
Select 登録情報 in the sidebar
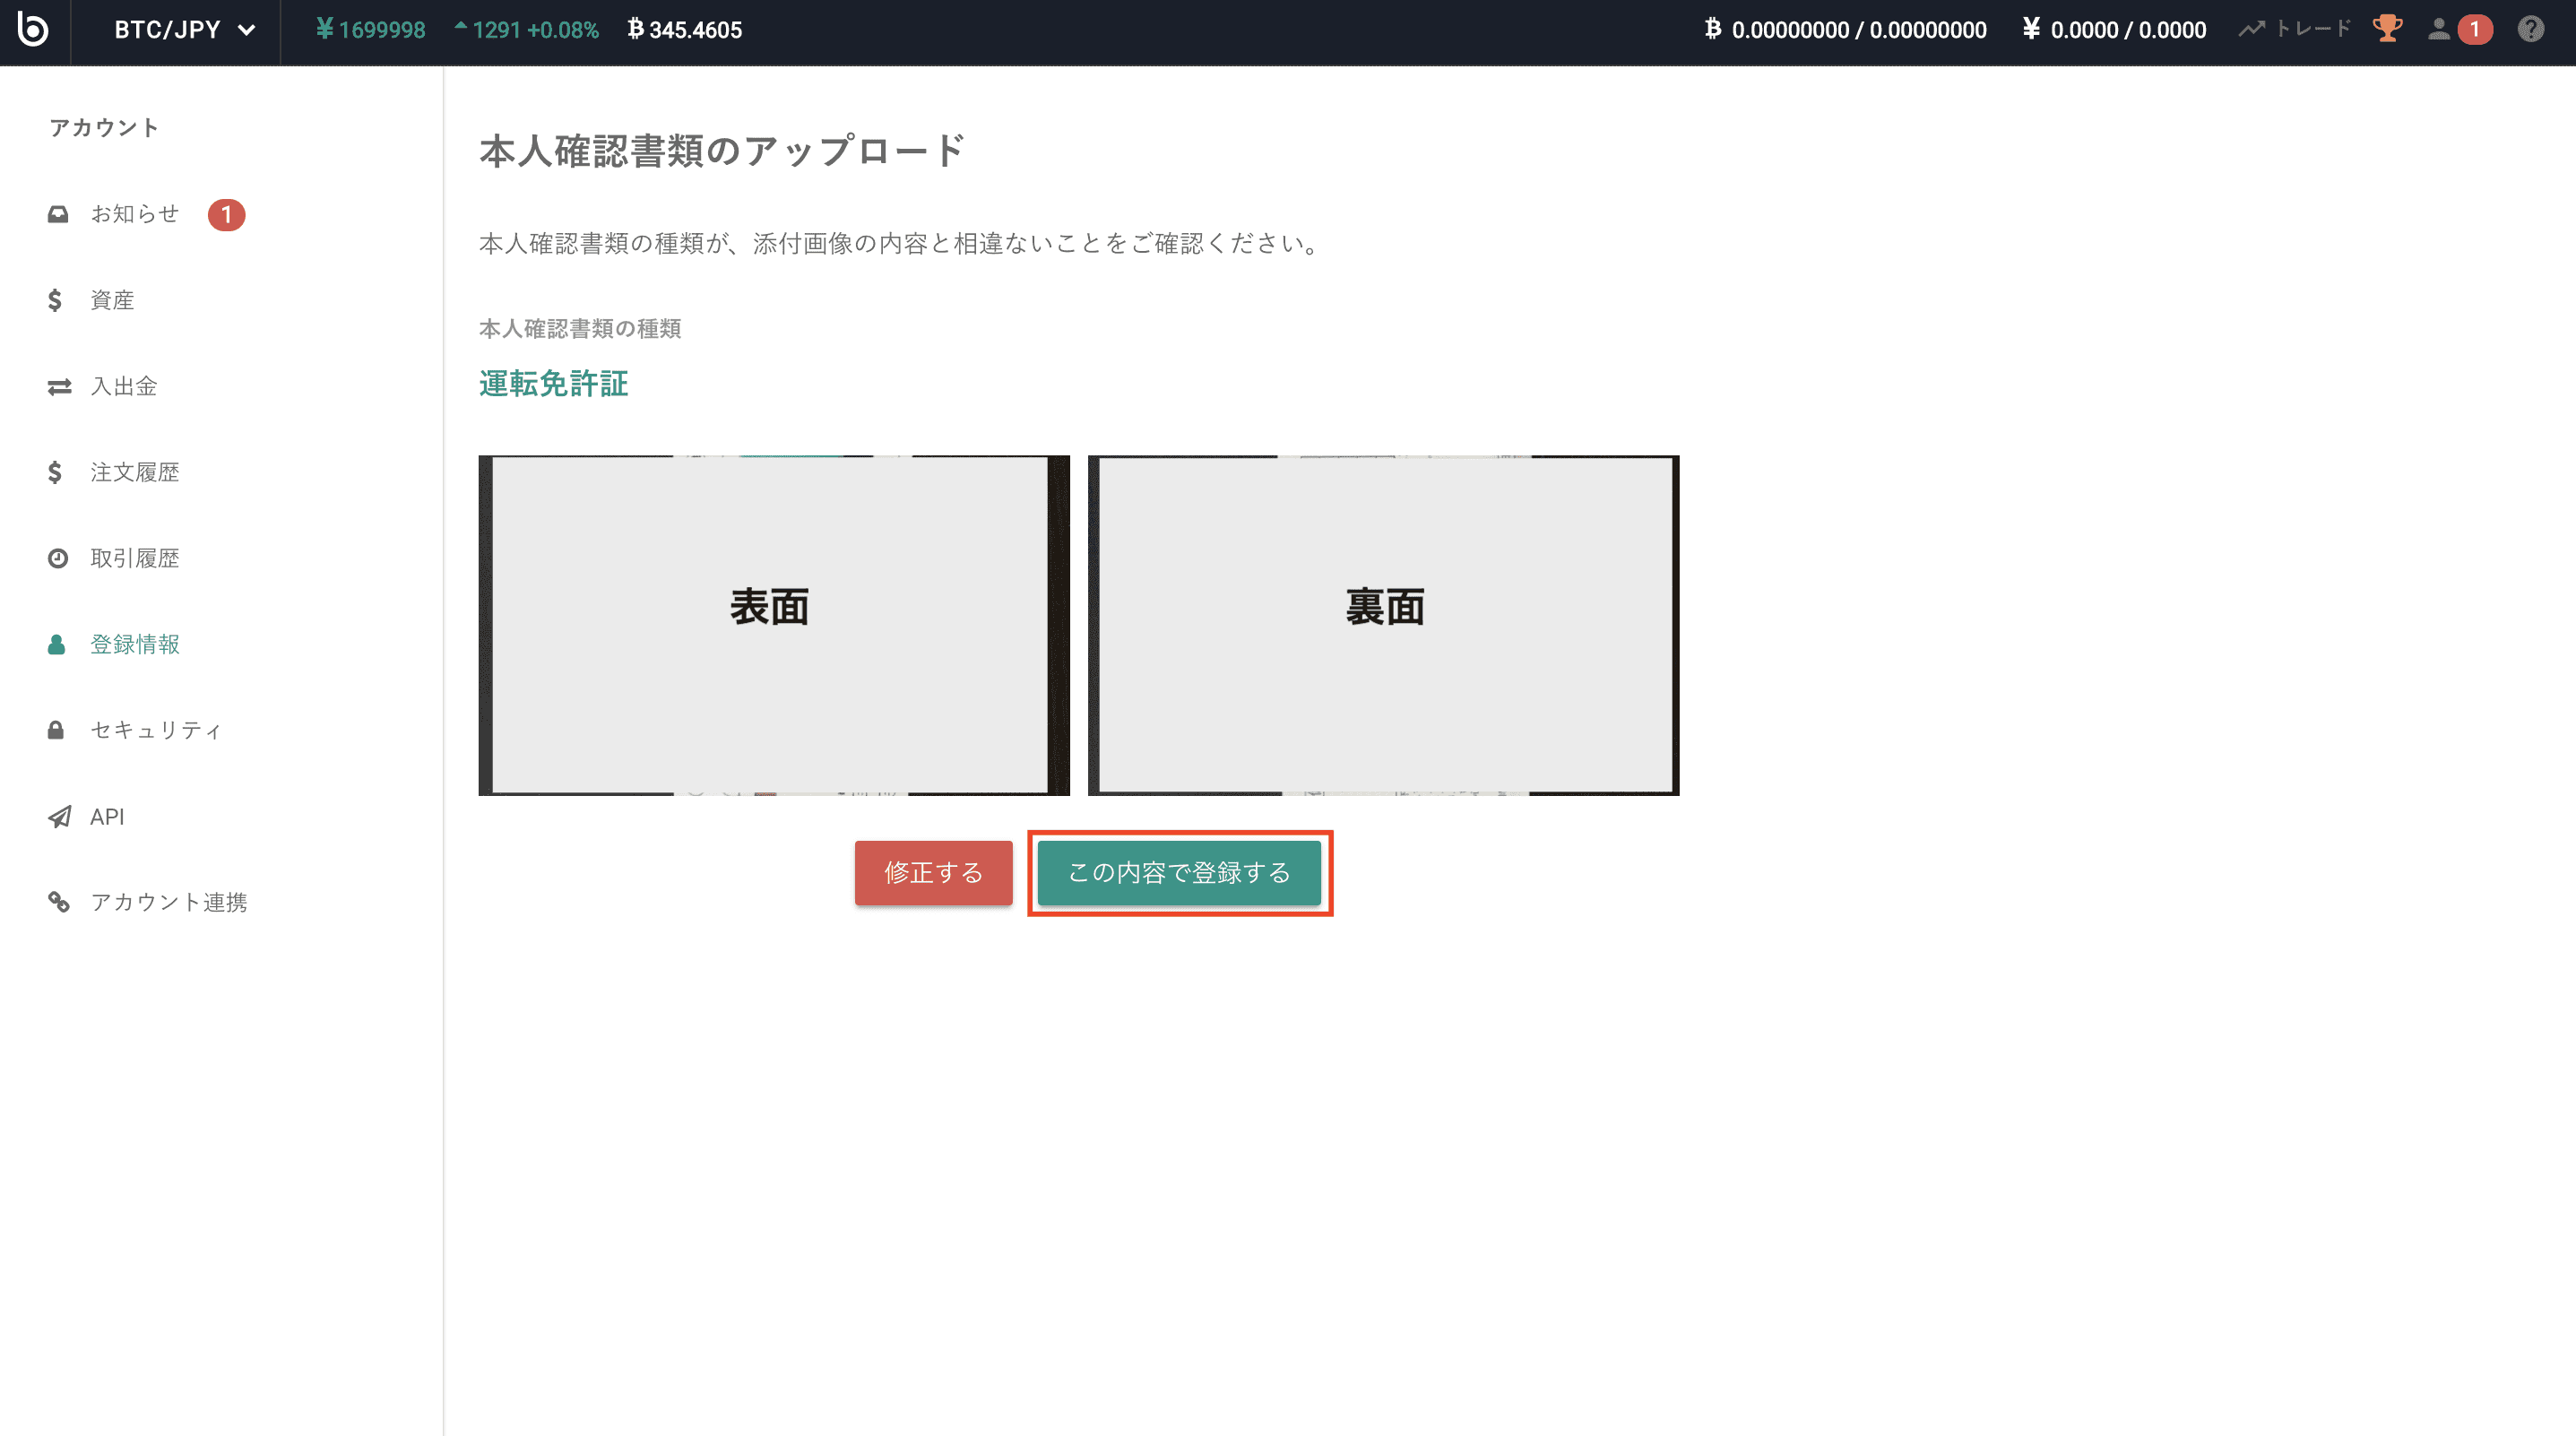click(x=135, y=644)
